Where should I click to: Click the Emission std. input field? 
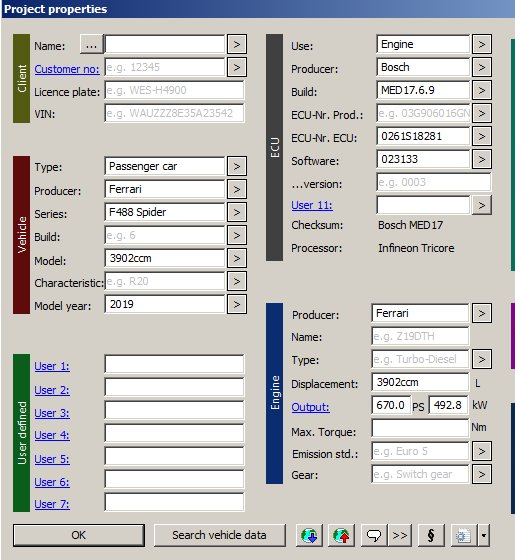(420, 451)
